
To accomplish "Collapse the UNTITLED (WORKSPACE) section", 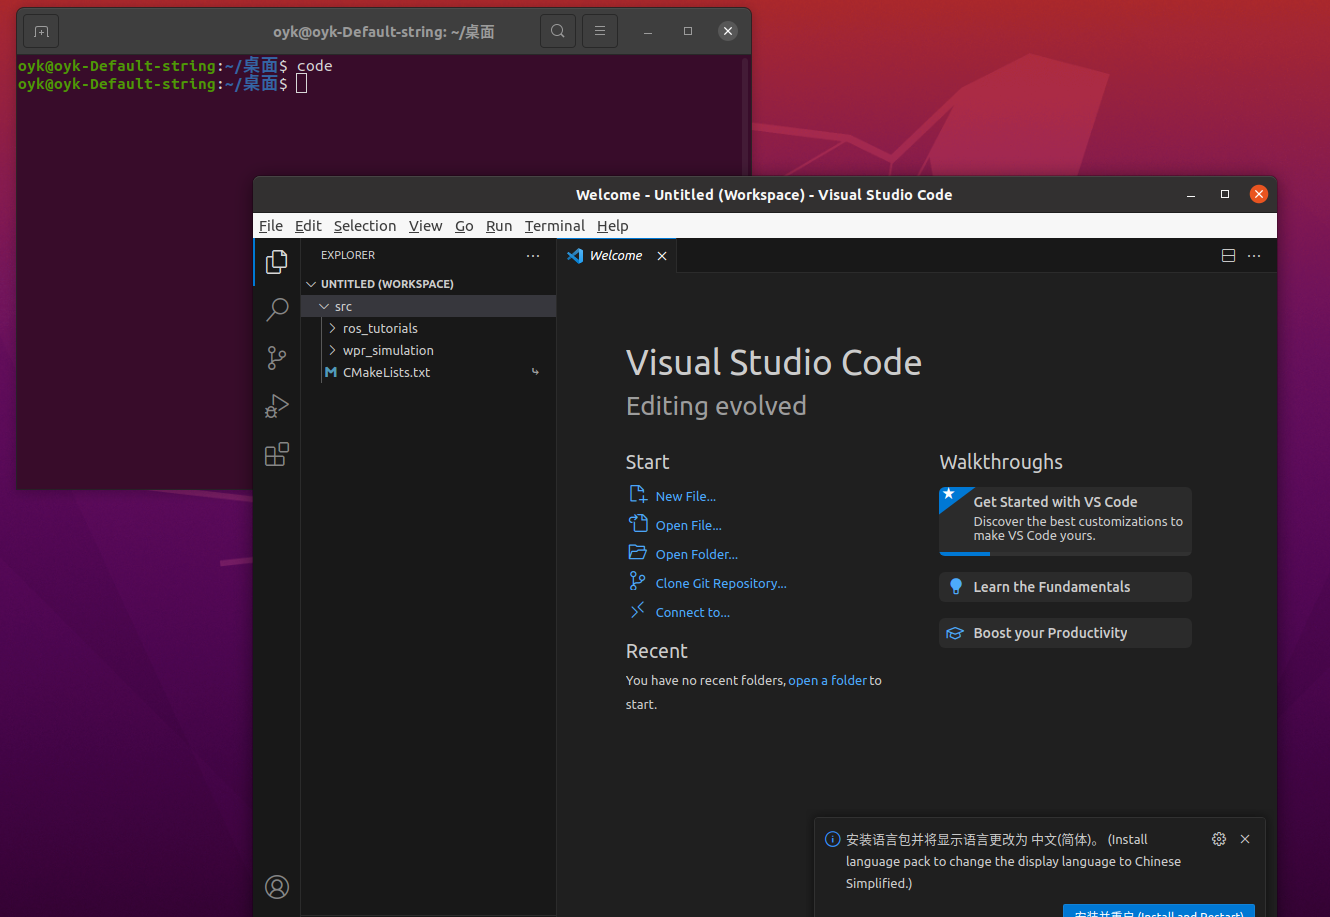I will pos(312,284).
